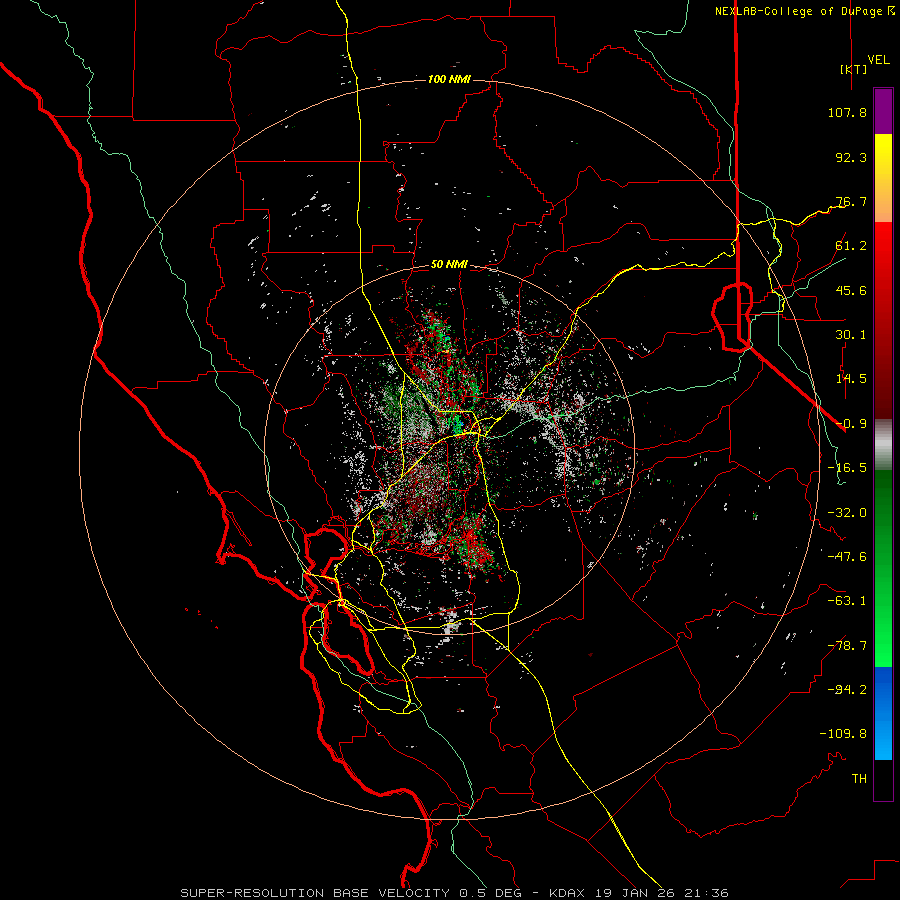Screen dimensions: 900x900
Task: Click the Super-Resolution Base Velocity caption at bottom
Action: coord(455,893)
